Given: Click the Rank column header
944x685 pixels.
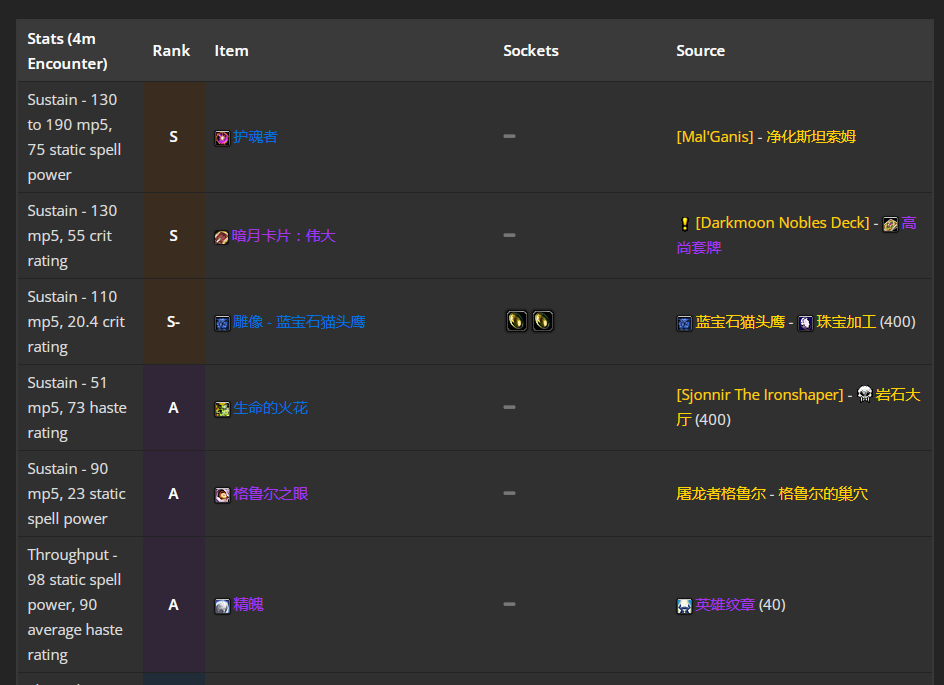Looking at the screenshot, I should pos(171,51).
